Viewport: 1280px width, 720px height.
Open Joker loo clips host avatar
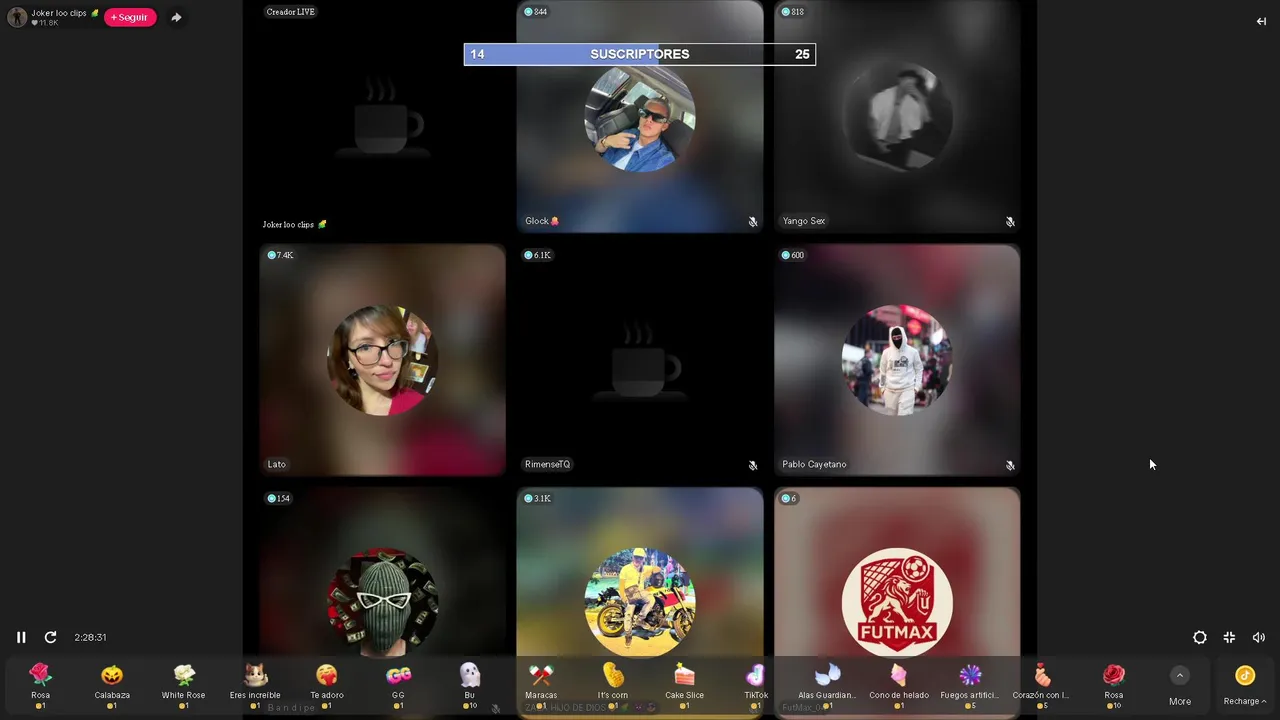(17, 17)
